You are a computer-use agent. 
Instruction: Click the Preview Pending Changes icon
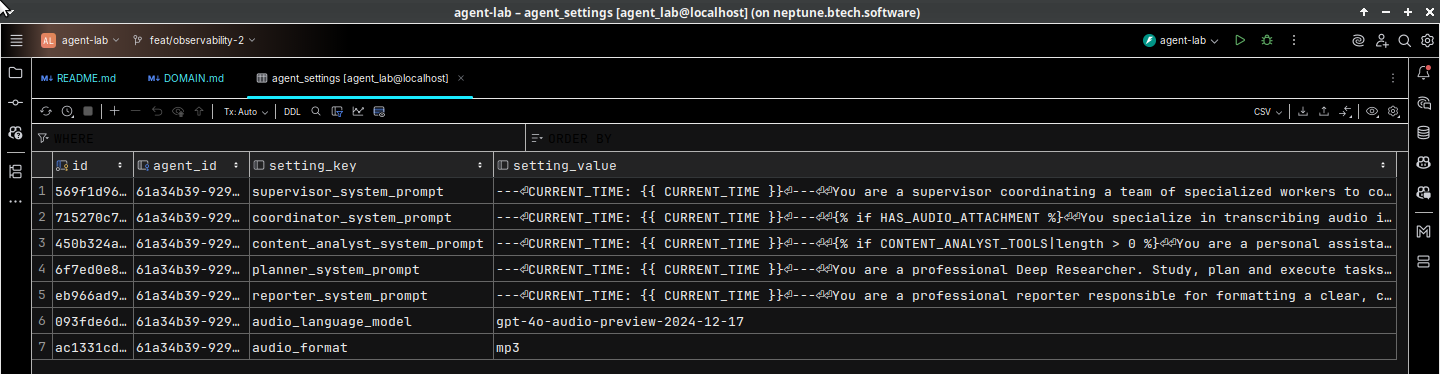click(178, 112)
